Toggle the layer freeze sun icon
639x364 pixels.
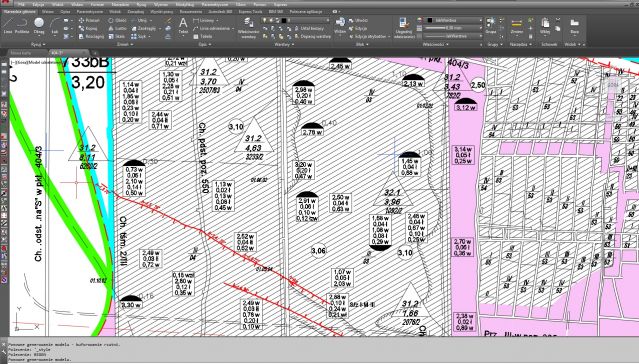point(270,20)
